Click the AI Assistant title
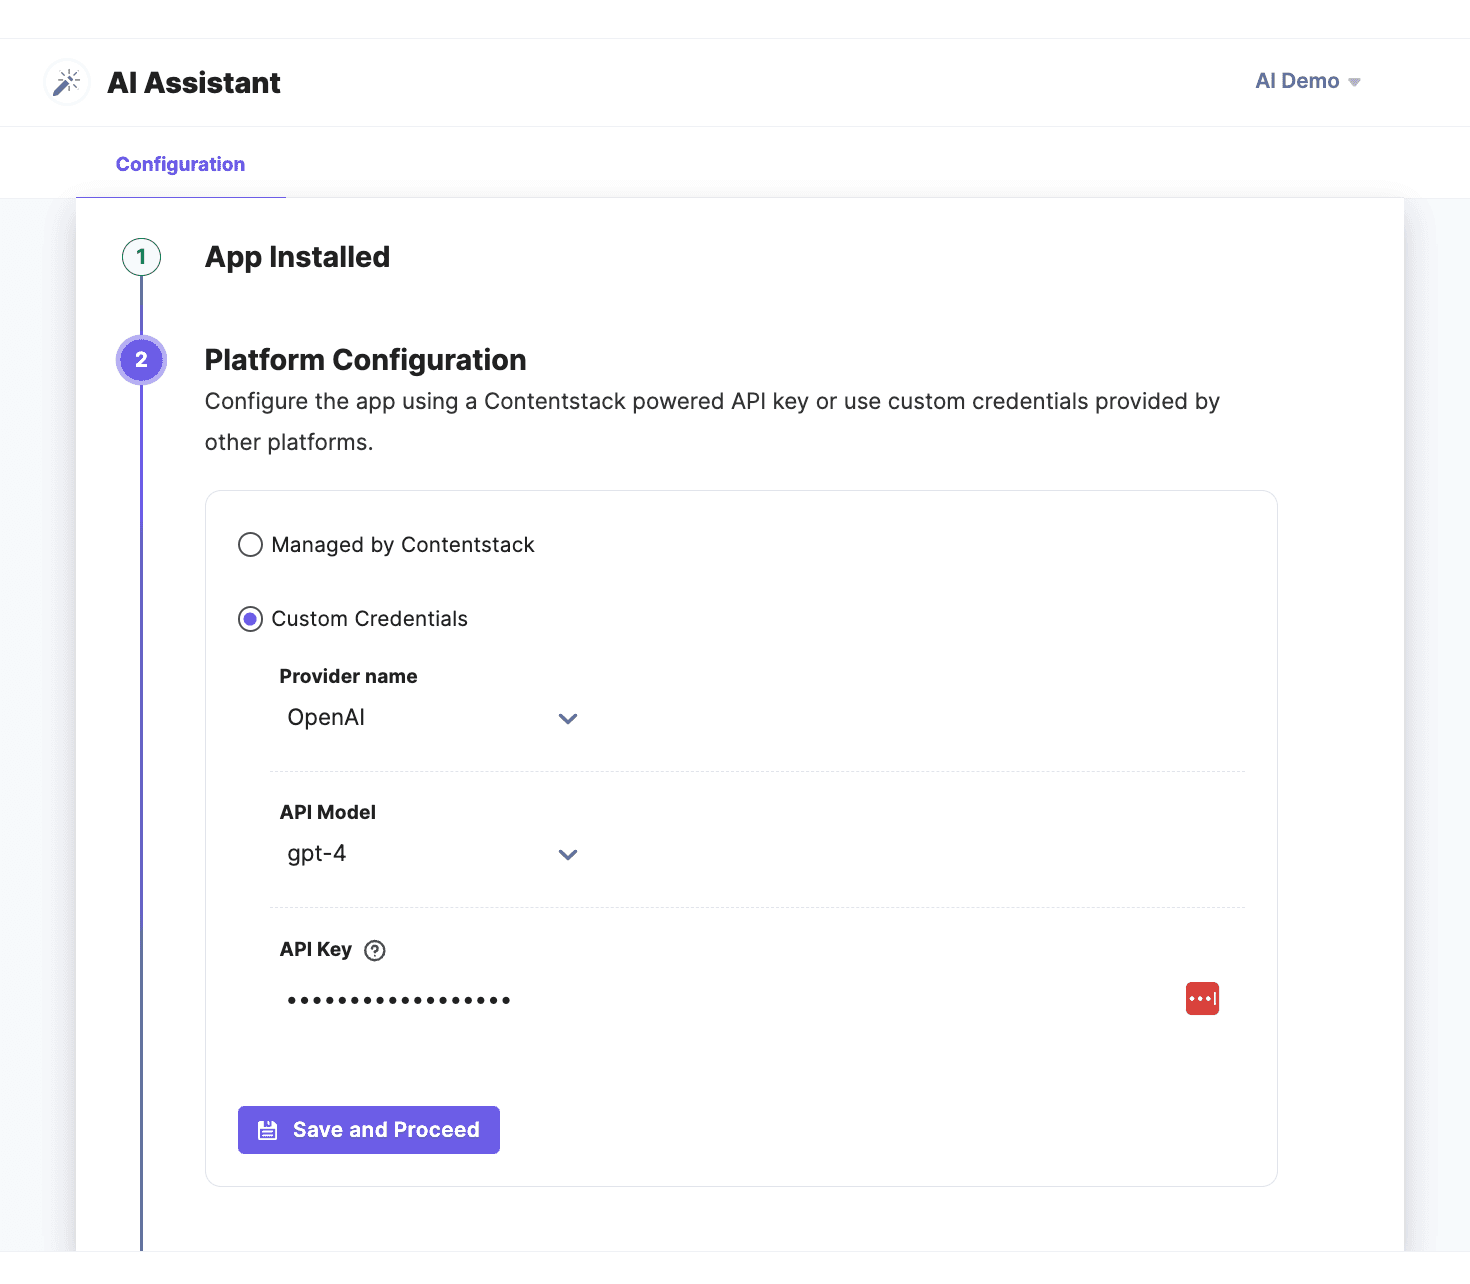 [194, 83]
